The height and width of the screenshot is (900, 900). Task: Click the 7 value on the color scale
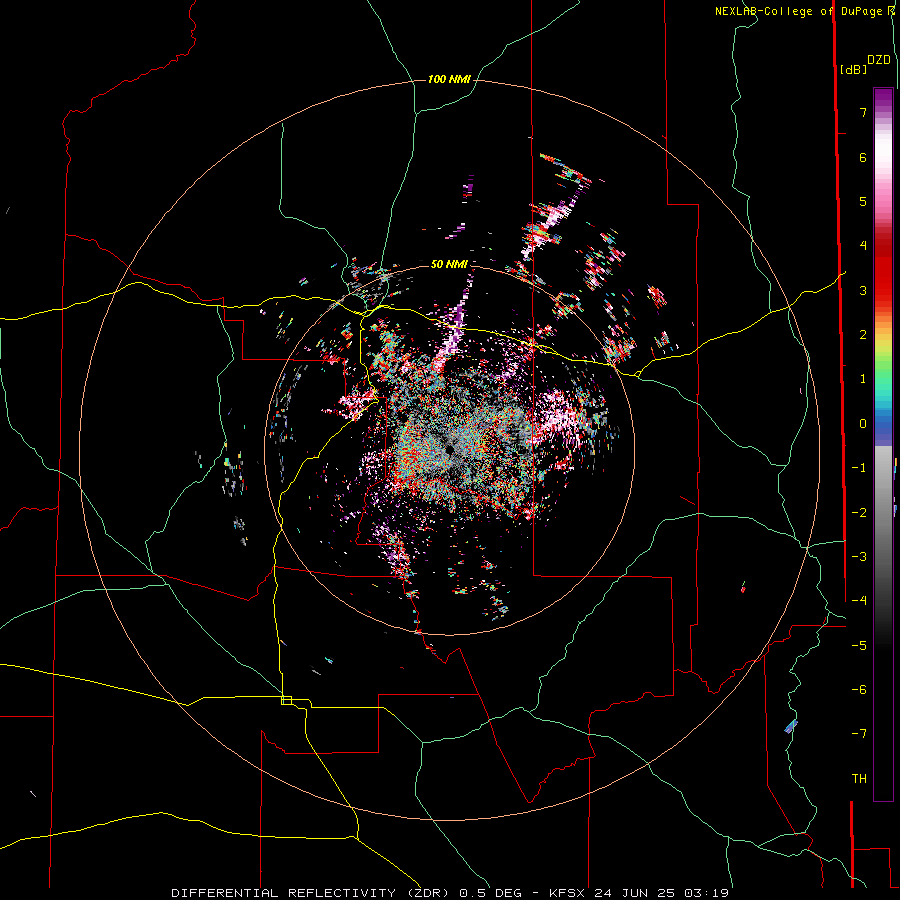pos(863,112)
